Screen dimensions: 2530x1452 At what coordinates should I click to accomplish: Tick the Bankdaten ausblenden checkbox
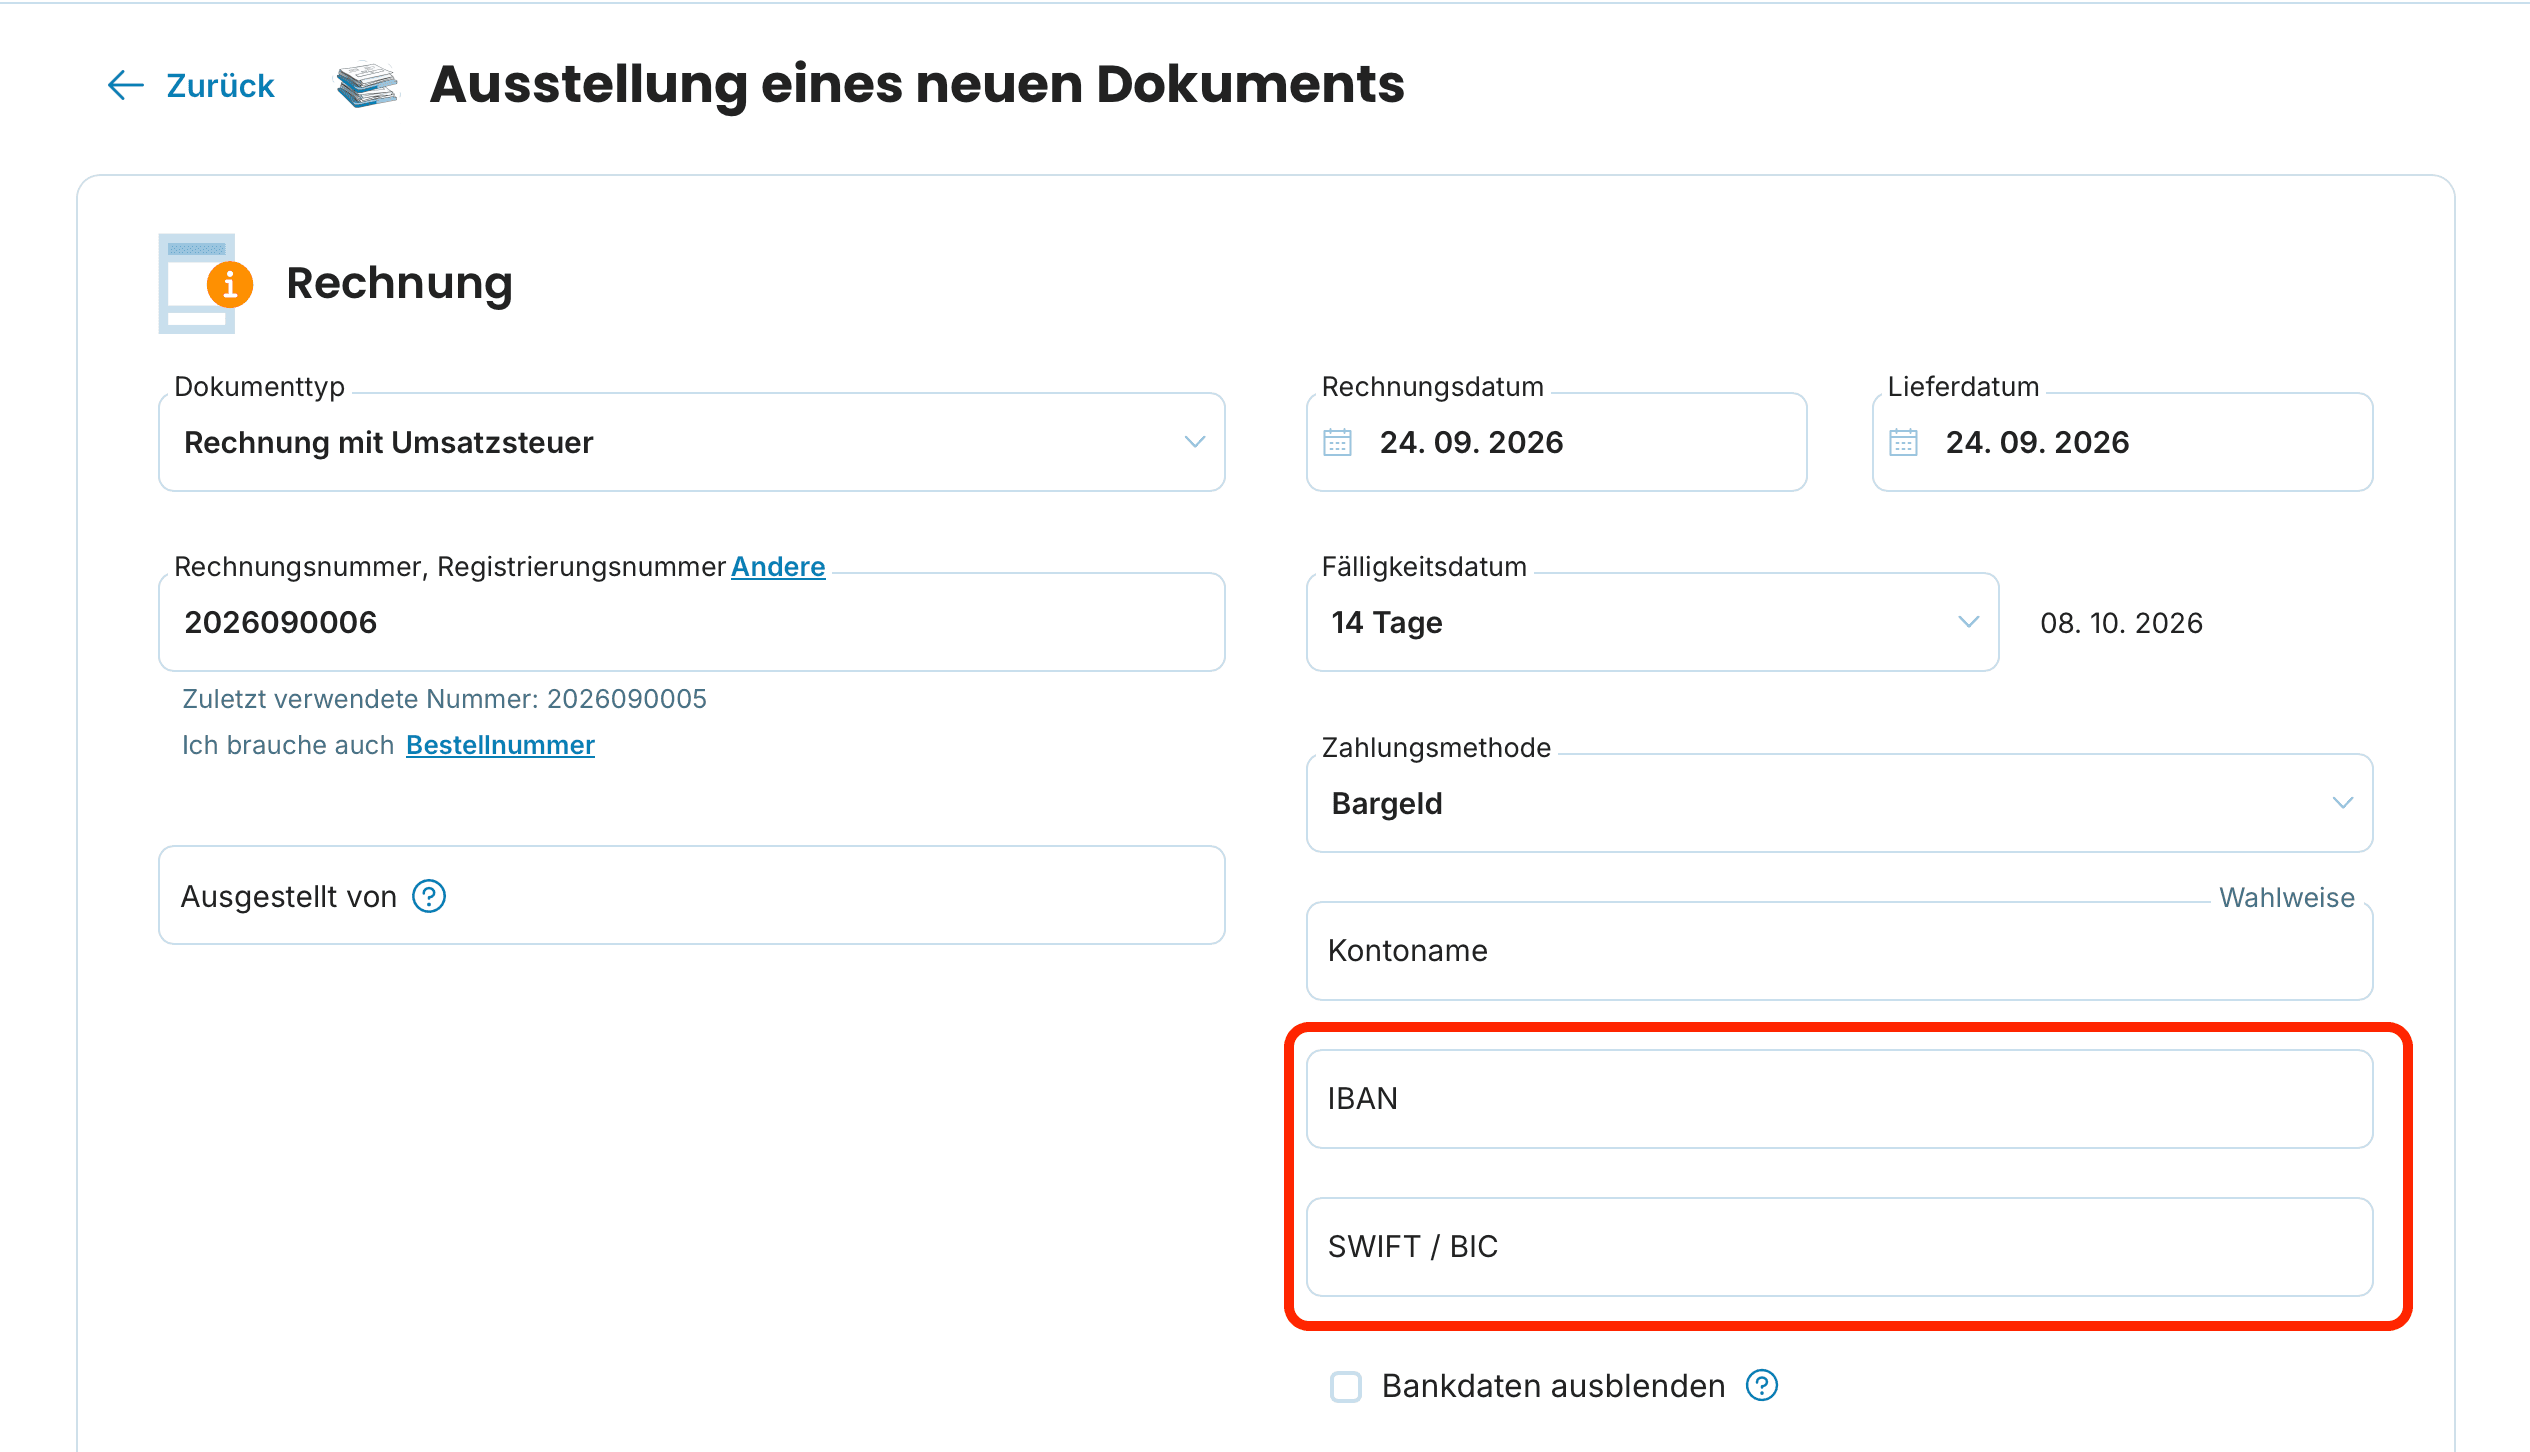[1346, 1387]
